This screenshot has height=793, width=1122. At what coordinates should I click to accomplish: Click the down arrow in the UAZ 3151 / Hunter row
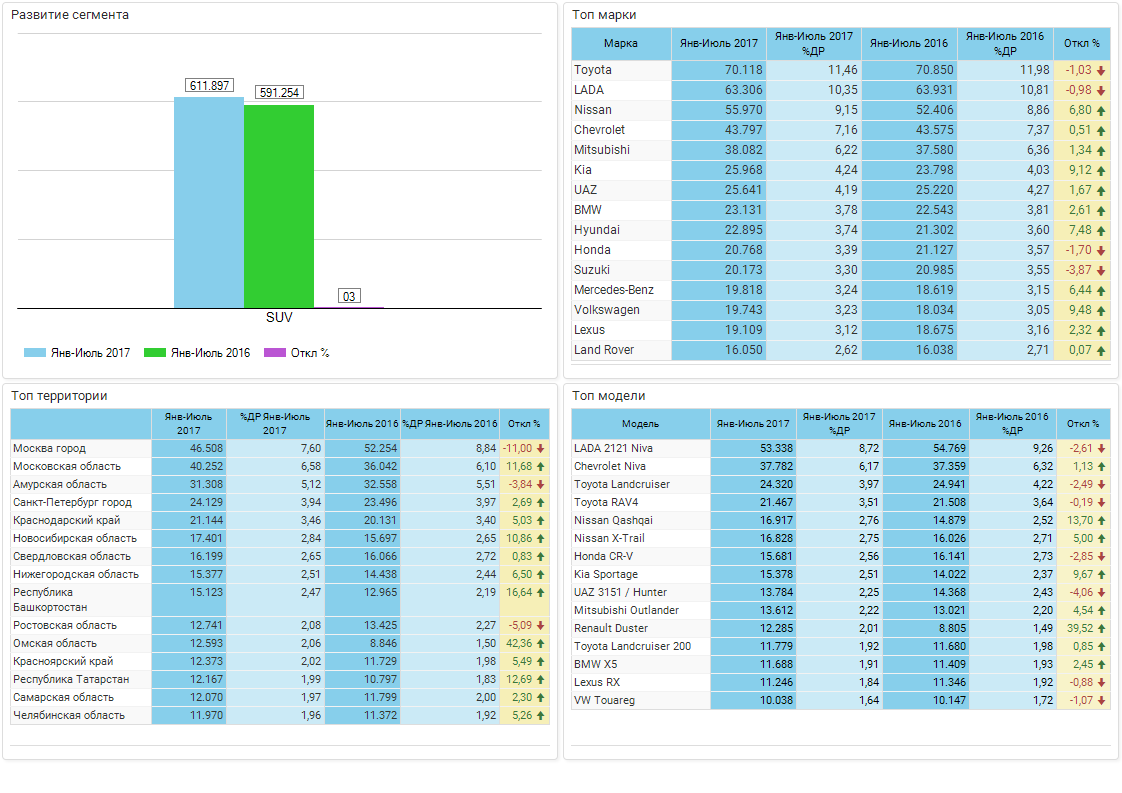pyautogui.click(x=1101, y=593)
